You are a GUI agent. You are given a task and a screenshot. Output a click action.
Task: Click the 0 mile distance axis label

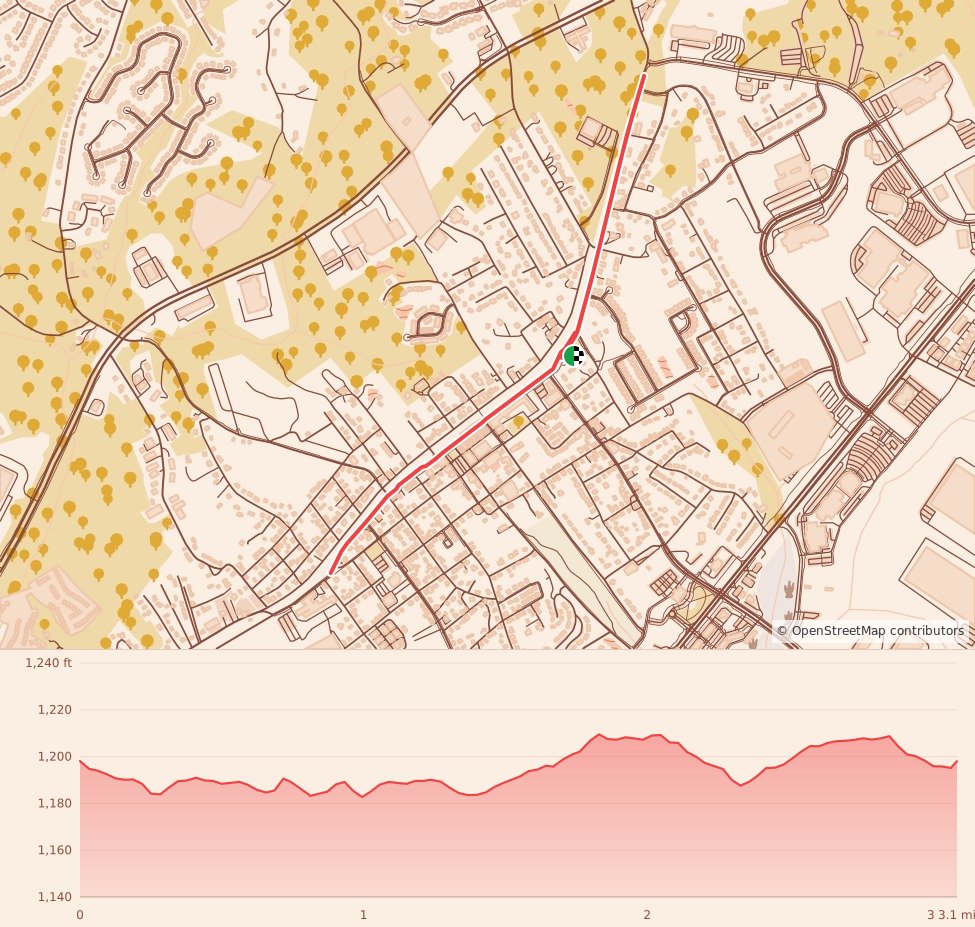(80, 915)
